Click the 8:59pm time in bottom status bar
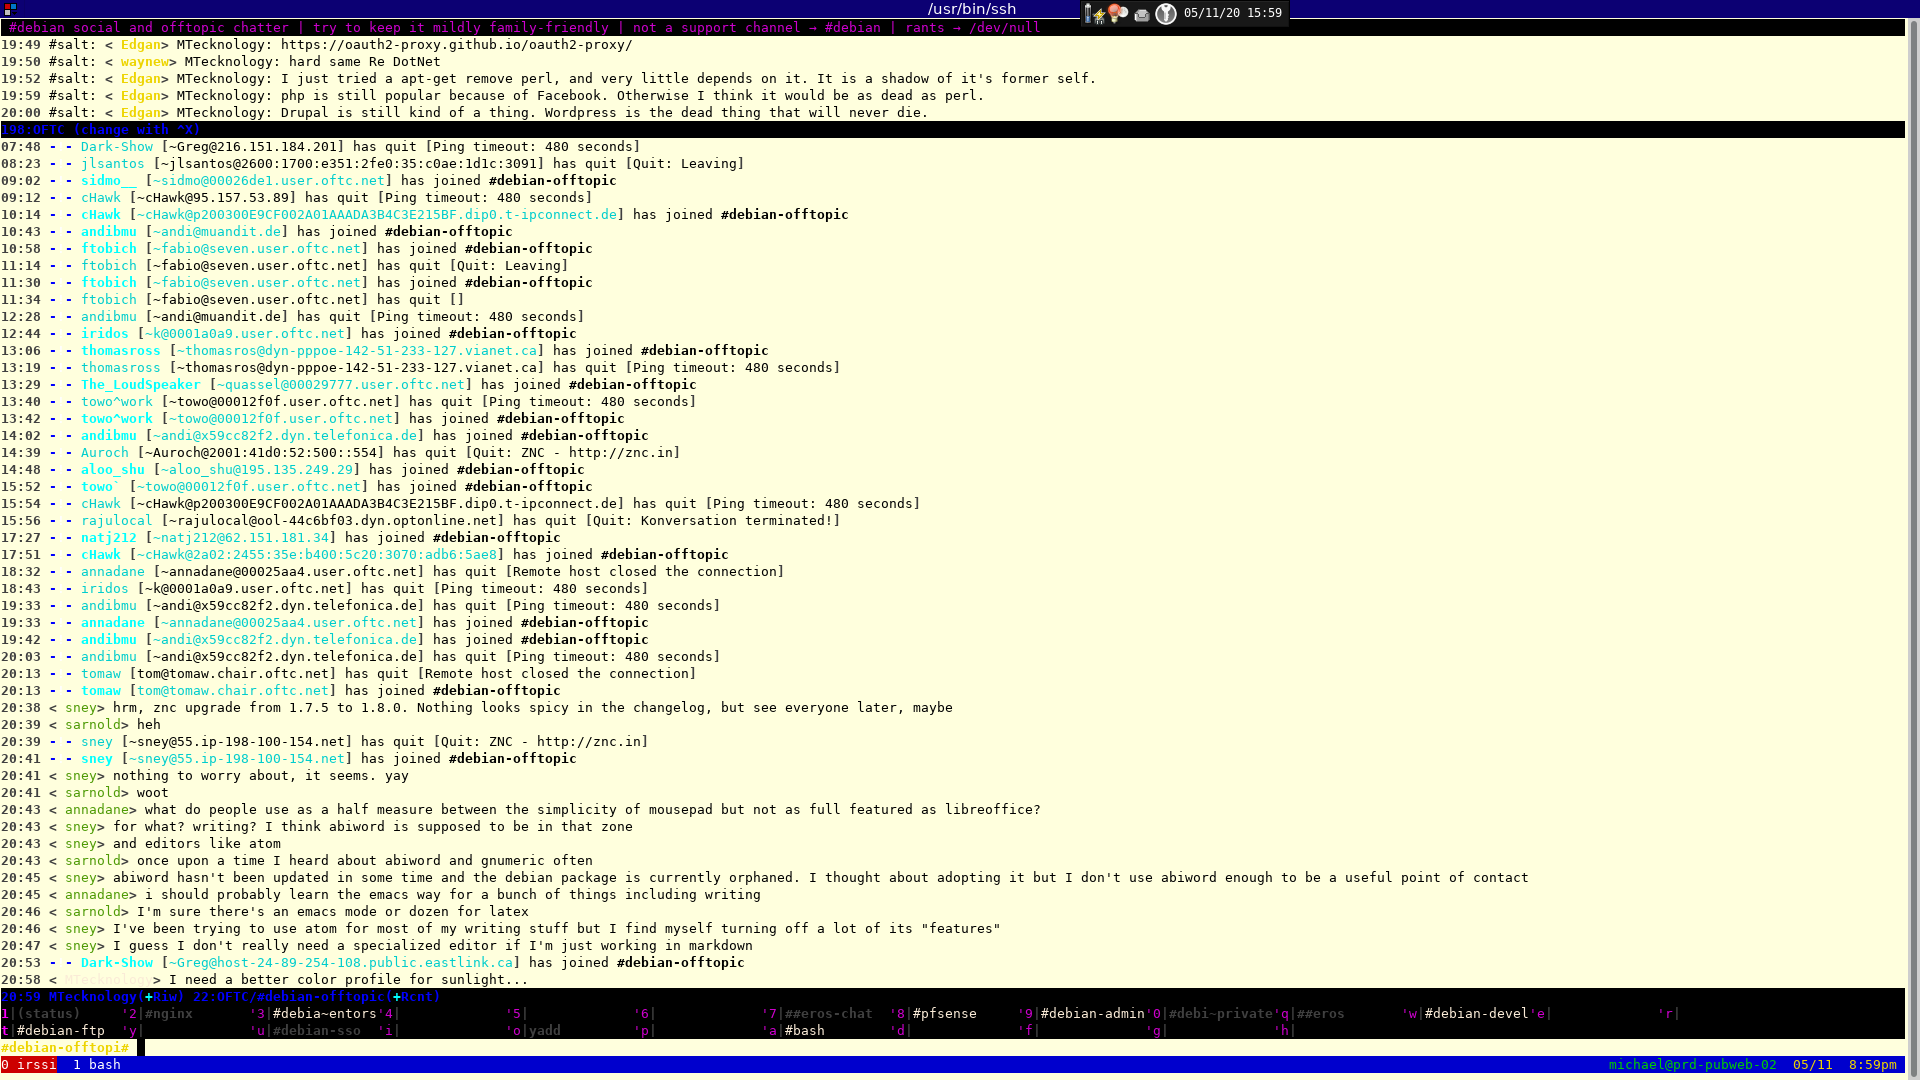Screen dimensions: 1920x1080 click(1872, 1065)
